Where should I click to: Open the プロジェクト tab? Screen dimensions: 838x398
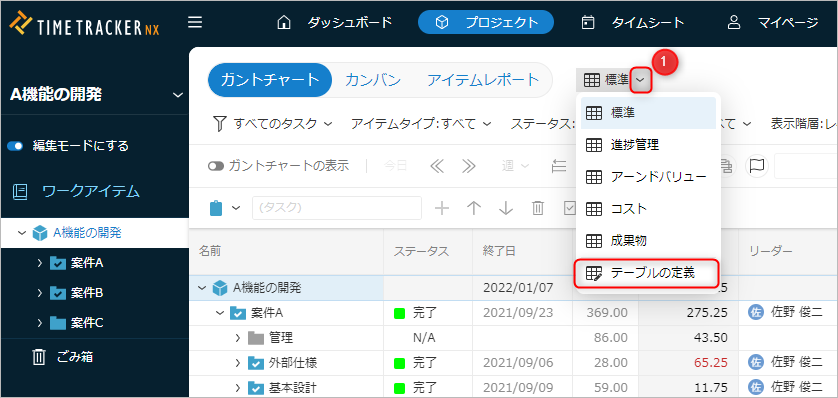[x=486, y=22]
